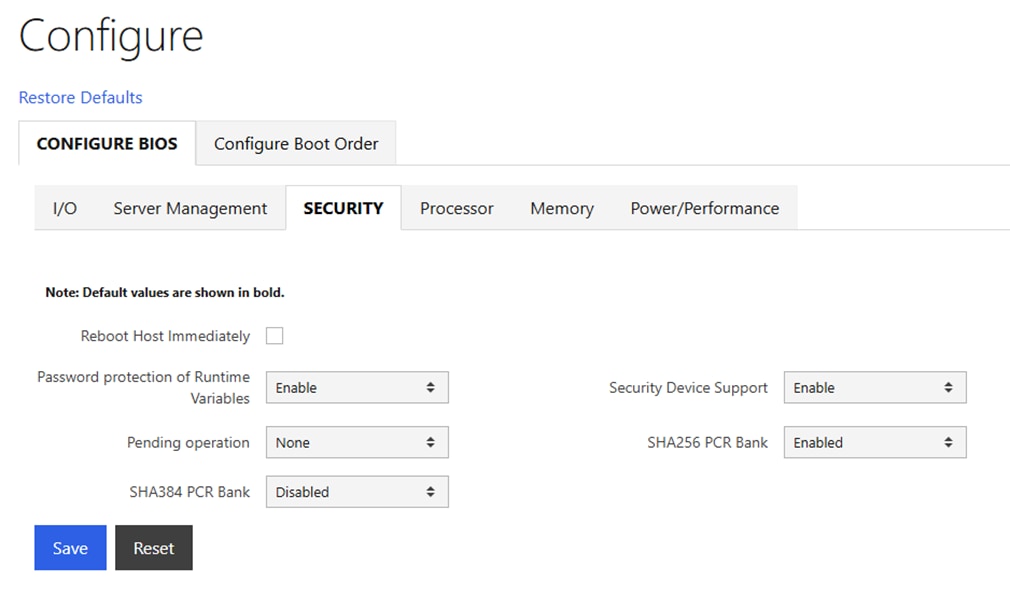Click arrow icon on Pending operation select
Image resolution: width=1010 pixels, height=609 pixels.
tap(430, 443)
